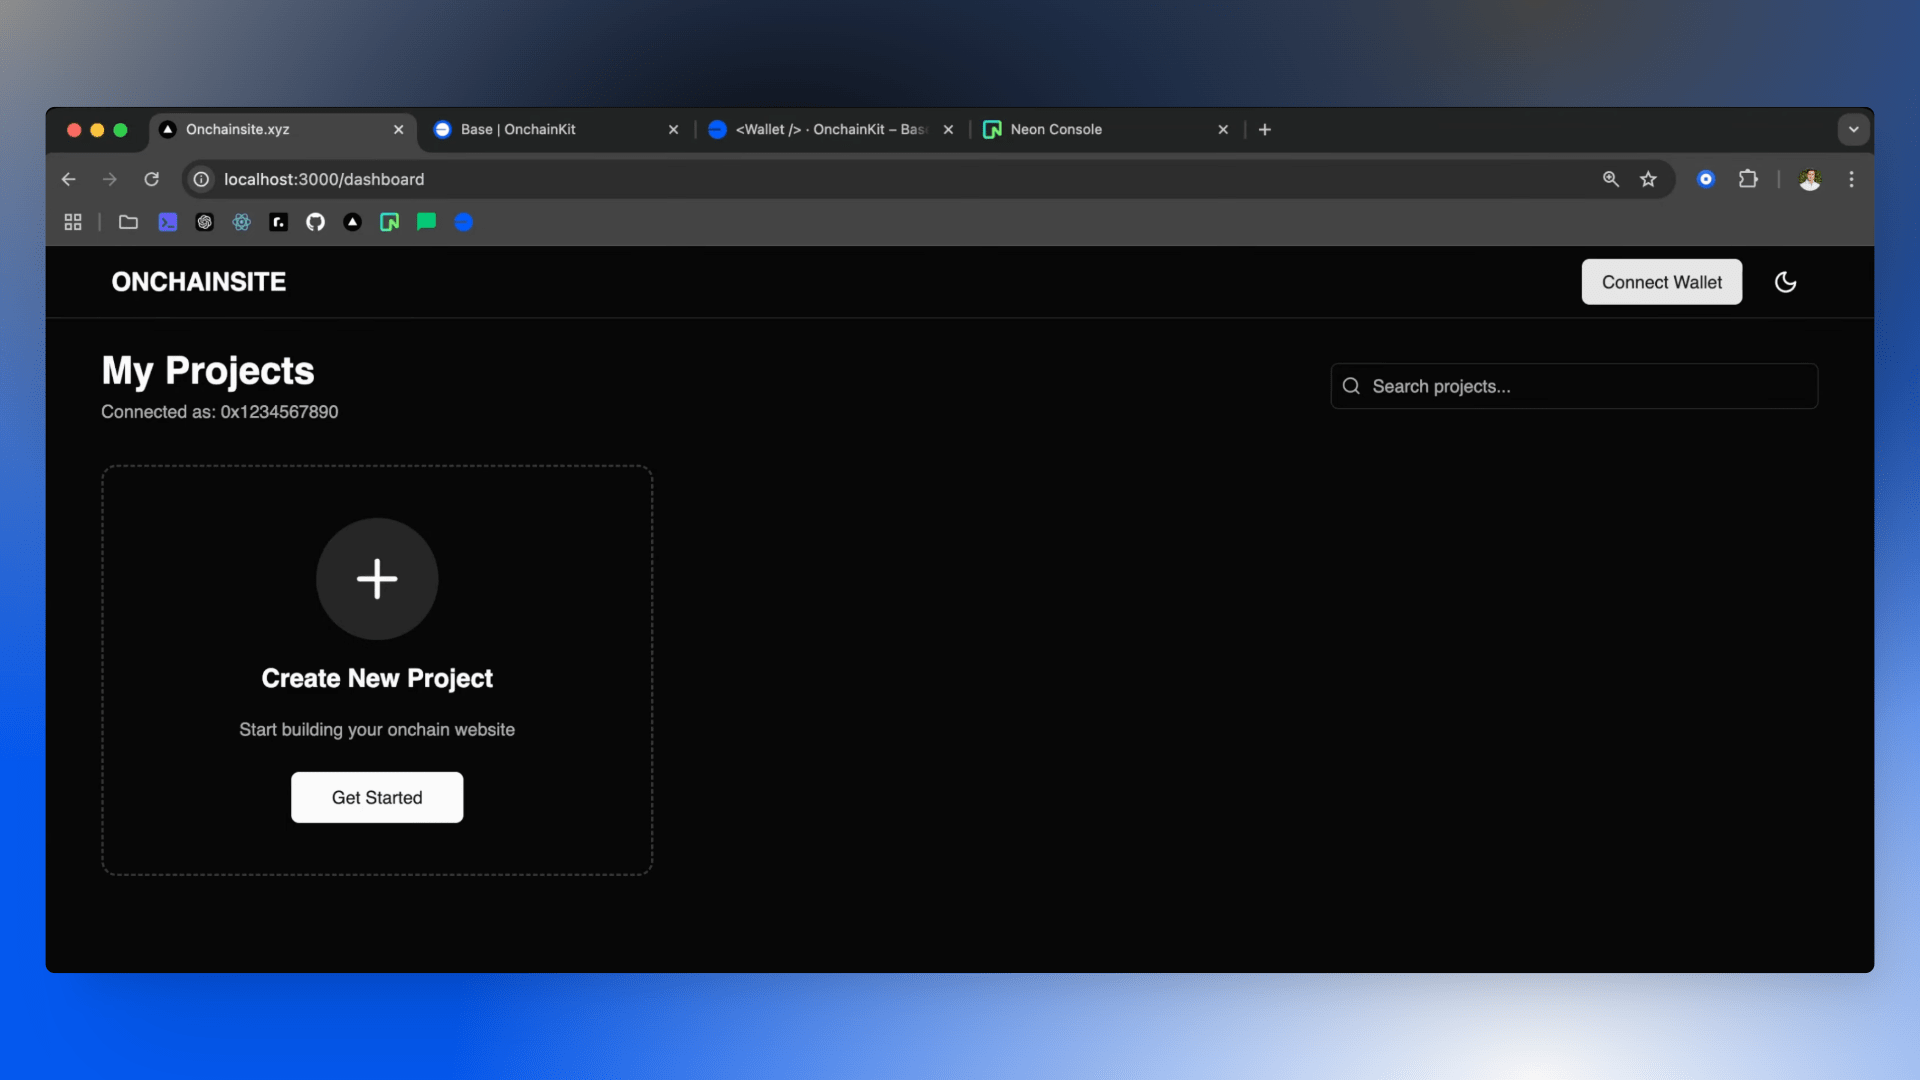Open the tab search chevron
The image size is (1920, 1080).
point(1854,129)
